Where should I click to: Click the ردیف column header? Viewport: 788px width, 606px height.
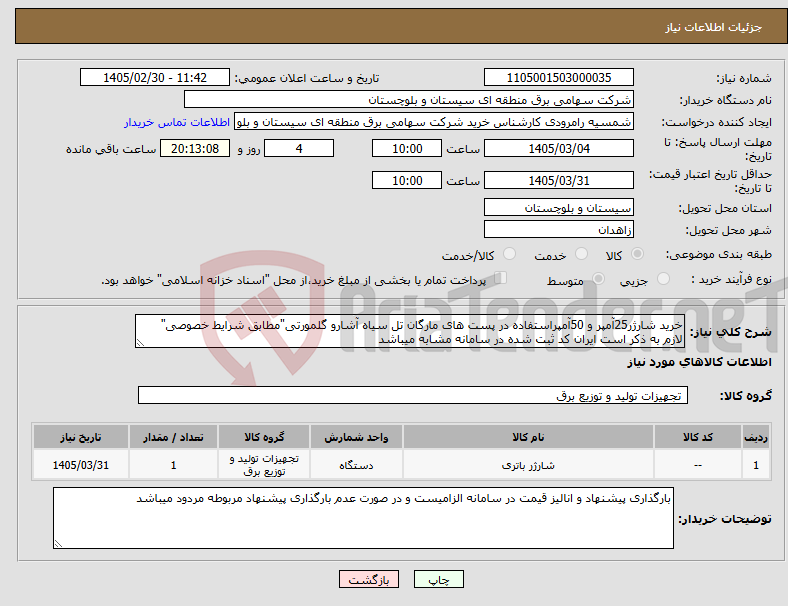tap(756, 437)
